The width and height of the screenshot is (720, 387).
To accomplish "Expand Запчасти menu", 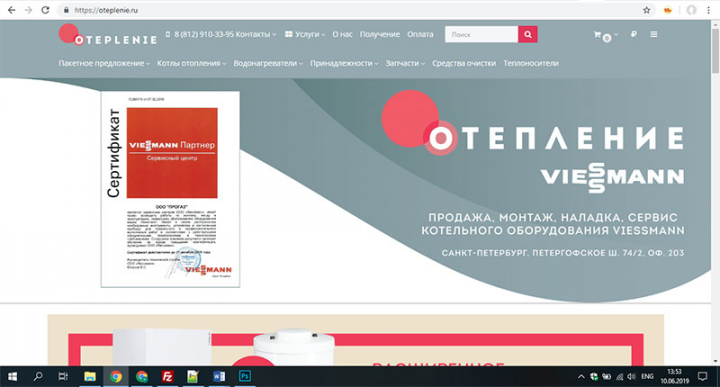I will pos(405,63).
